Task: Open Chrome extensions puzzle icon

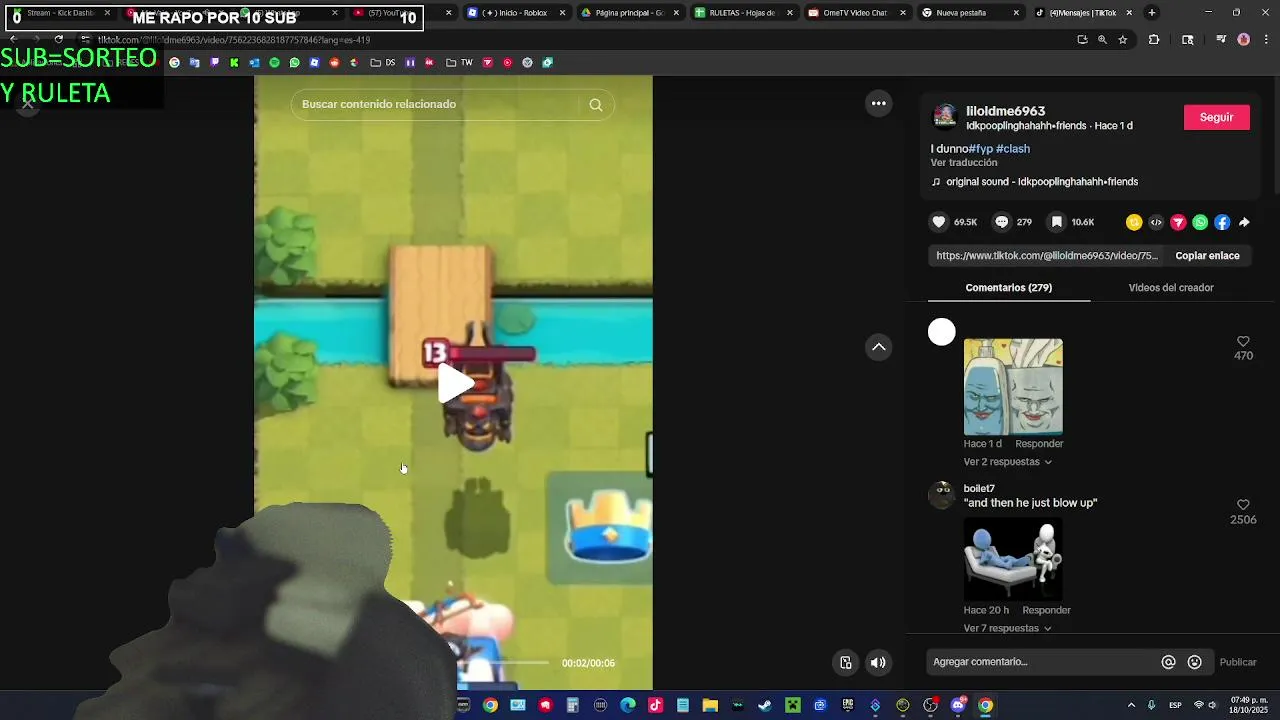Action: [x=1154, y=40]
